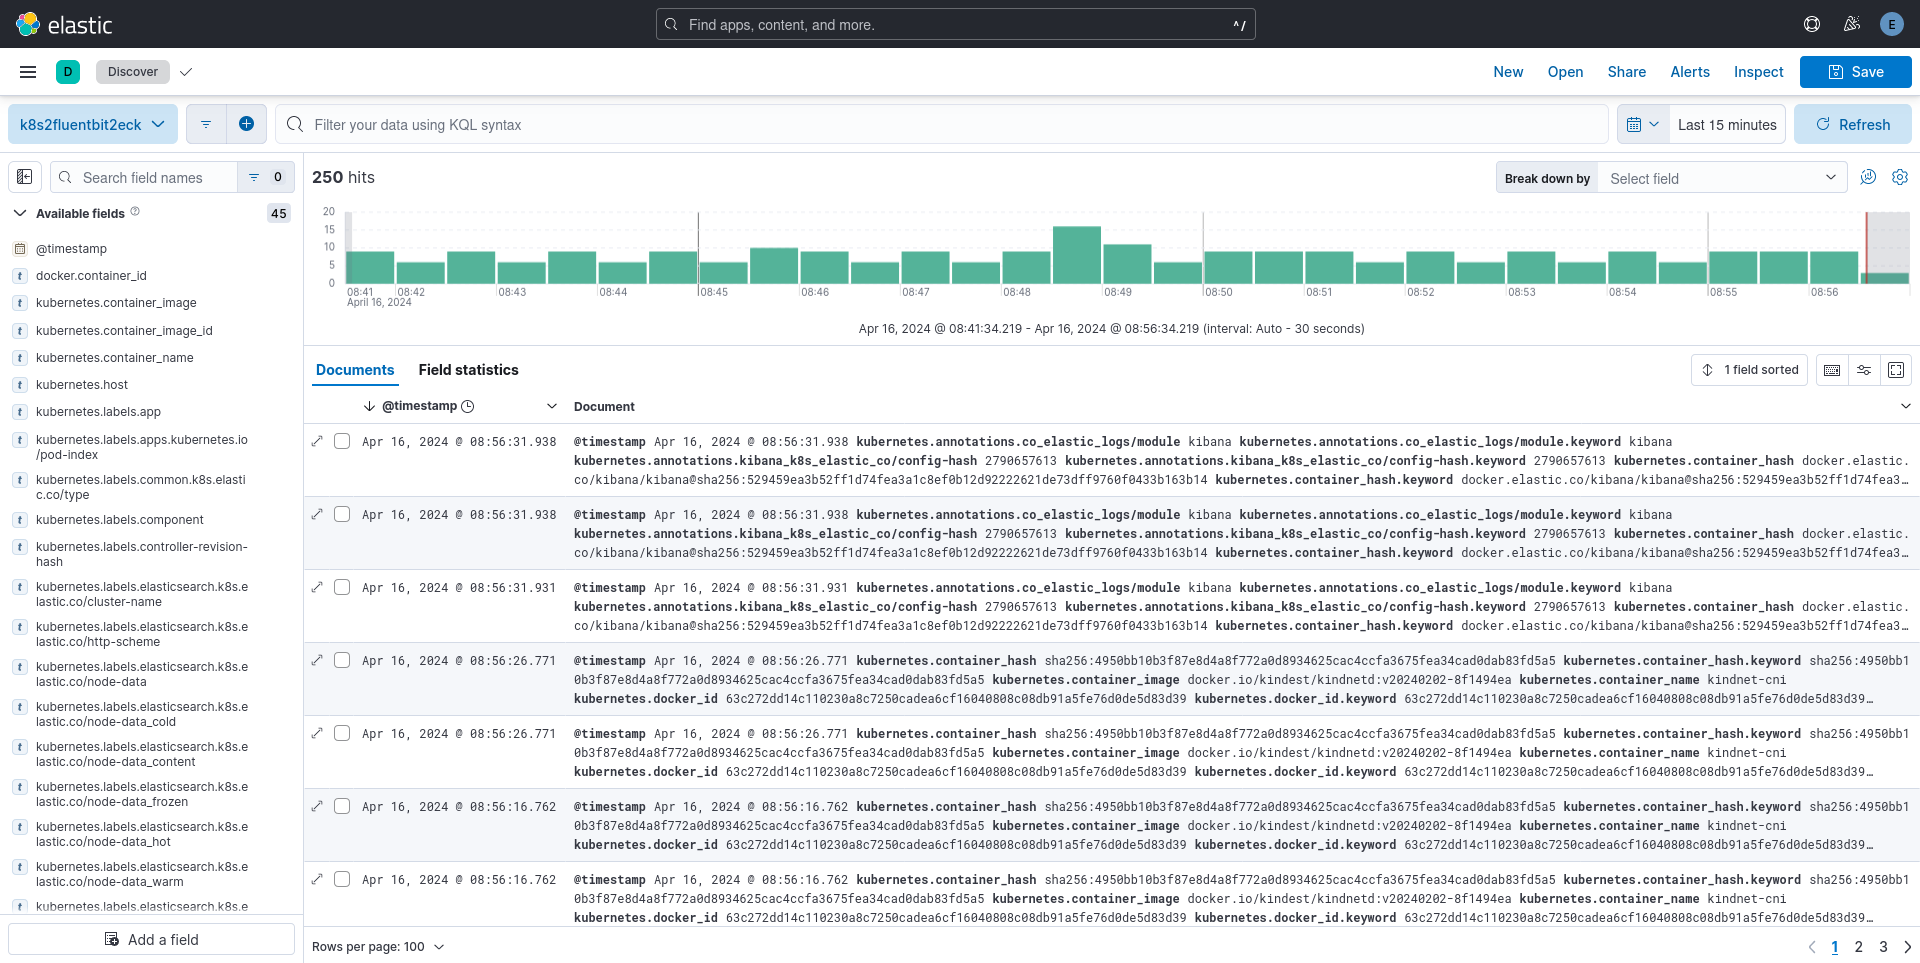Check the second 08:56:31.938 row
The width and height of the screenshot is (1920, 963).
(342, 514)
